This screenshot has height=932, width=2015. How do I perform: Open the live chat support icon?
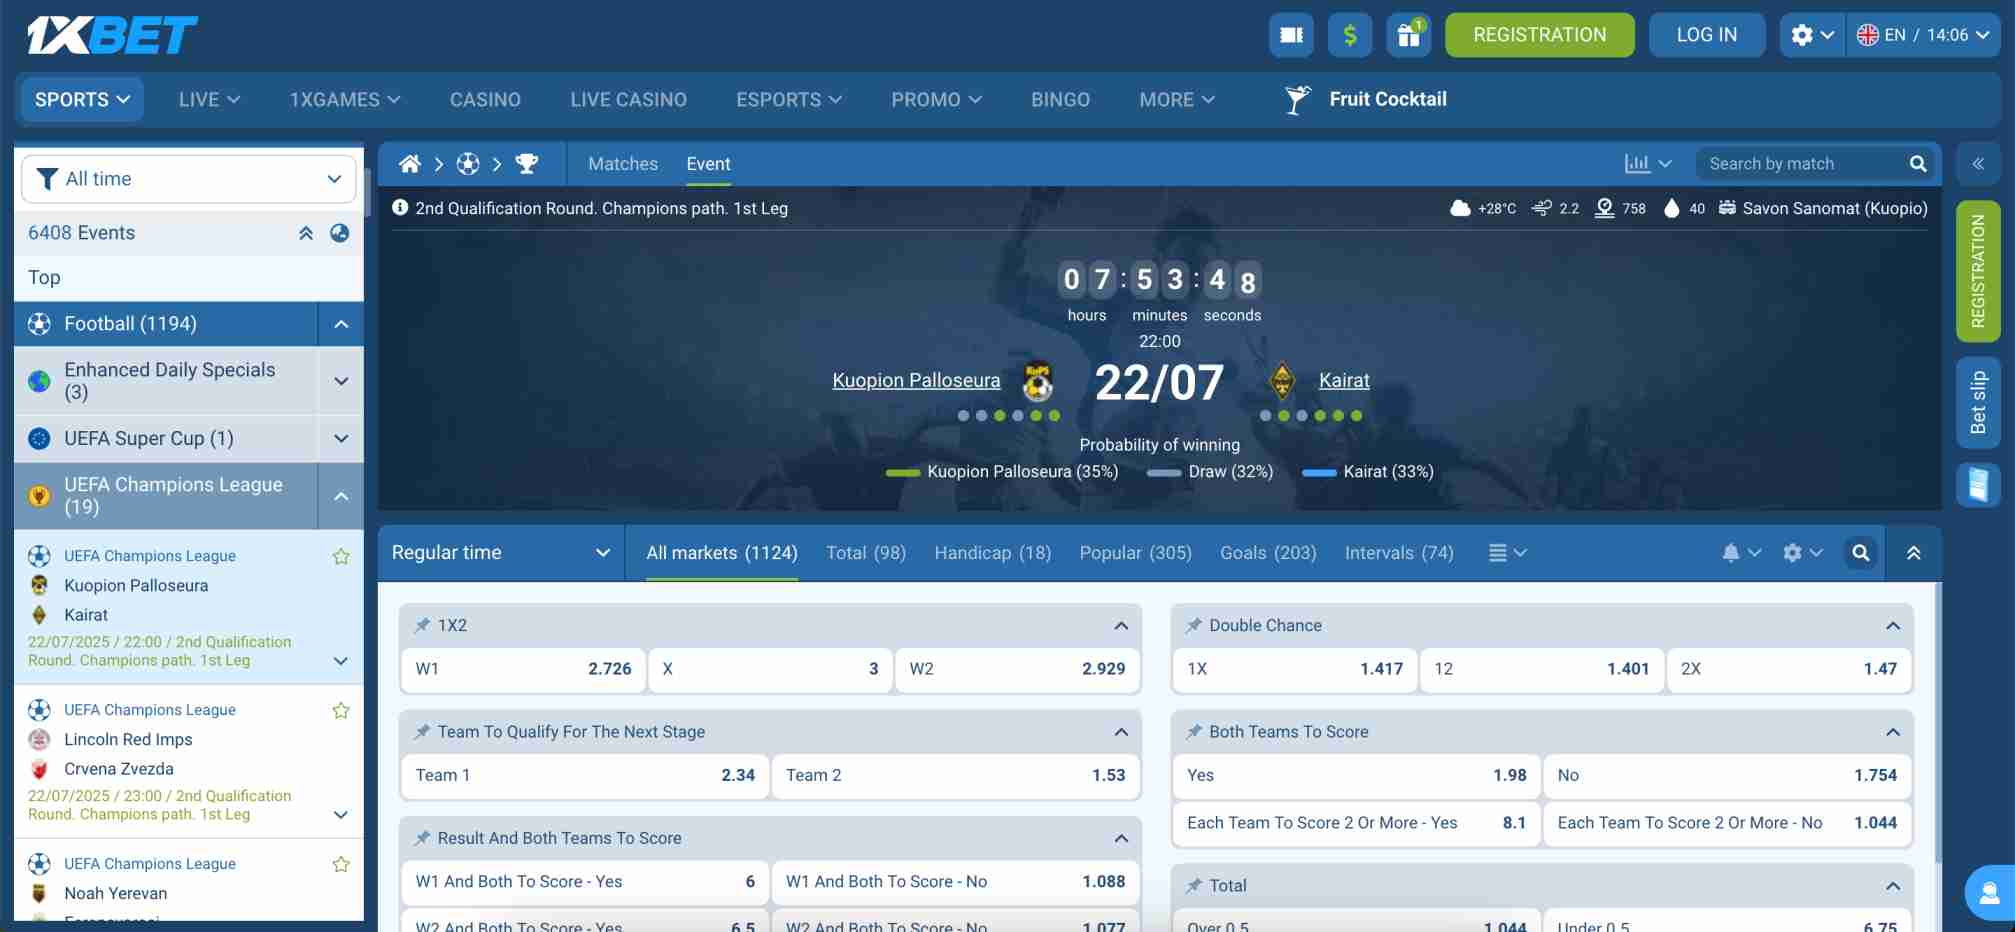[x=1990, y=893]
